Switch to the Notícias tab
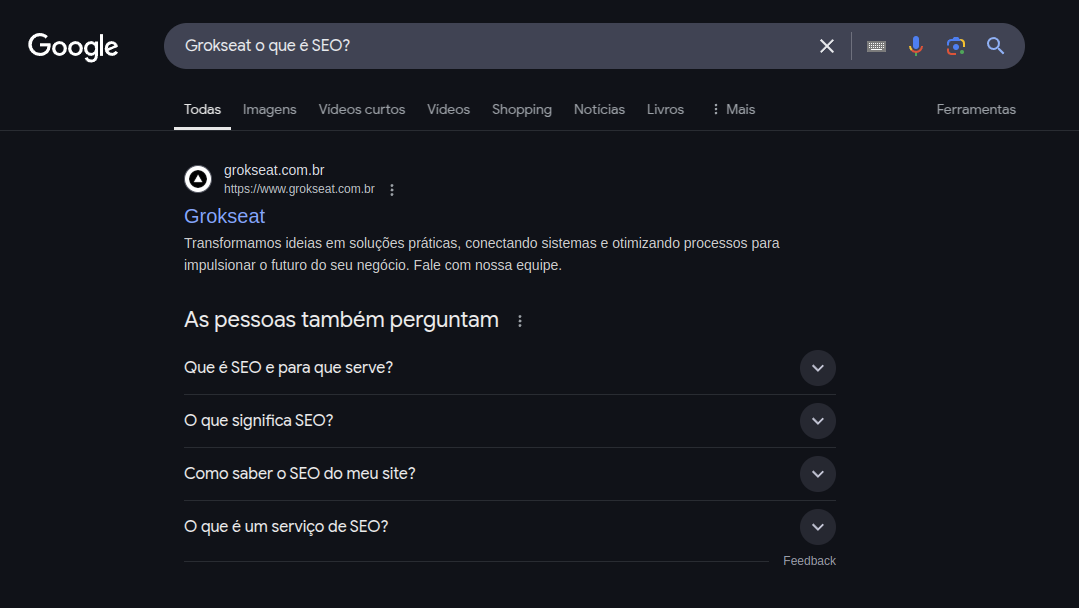 [599, 109]
